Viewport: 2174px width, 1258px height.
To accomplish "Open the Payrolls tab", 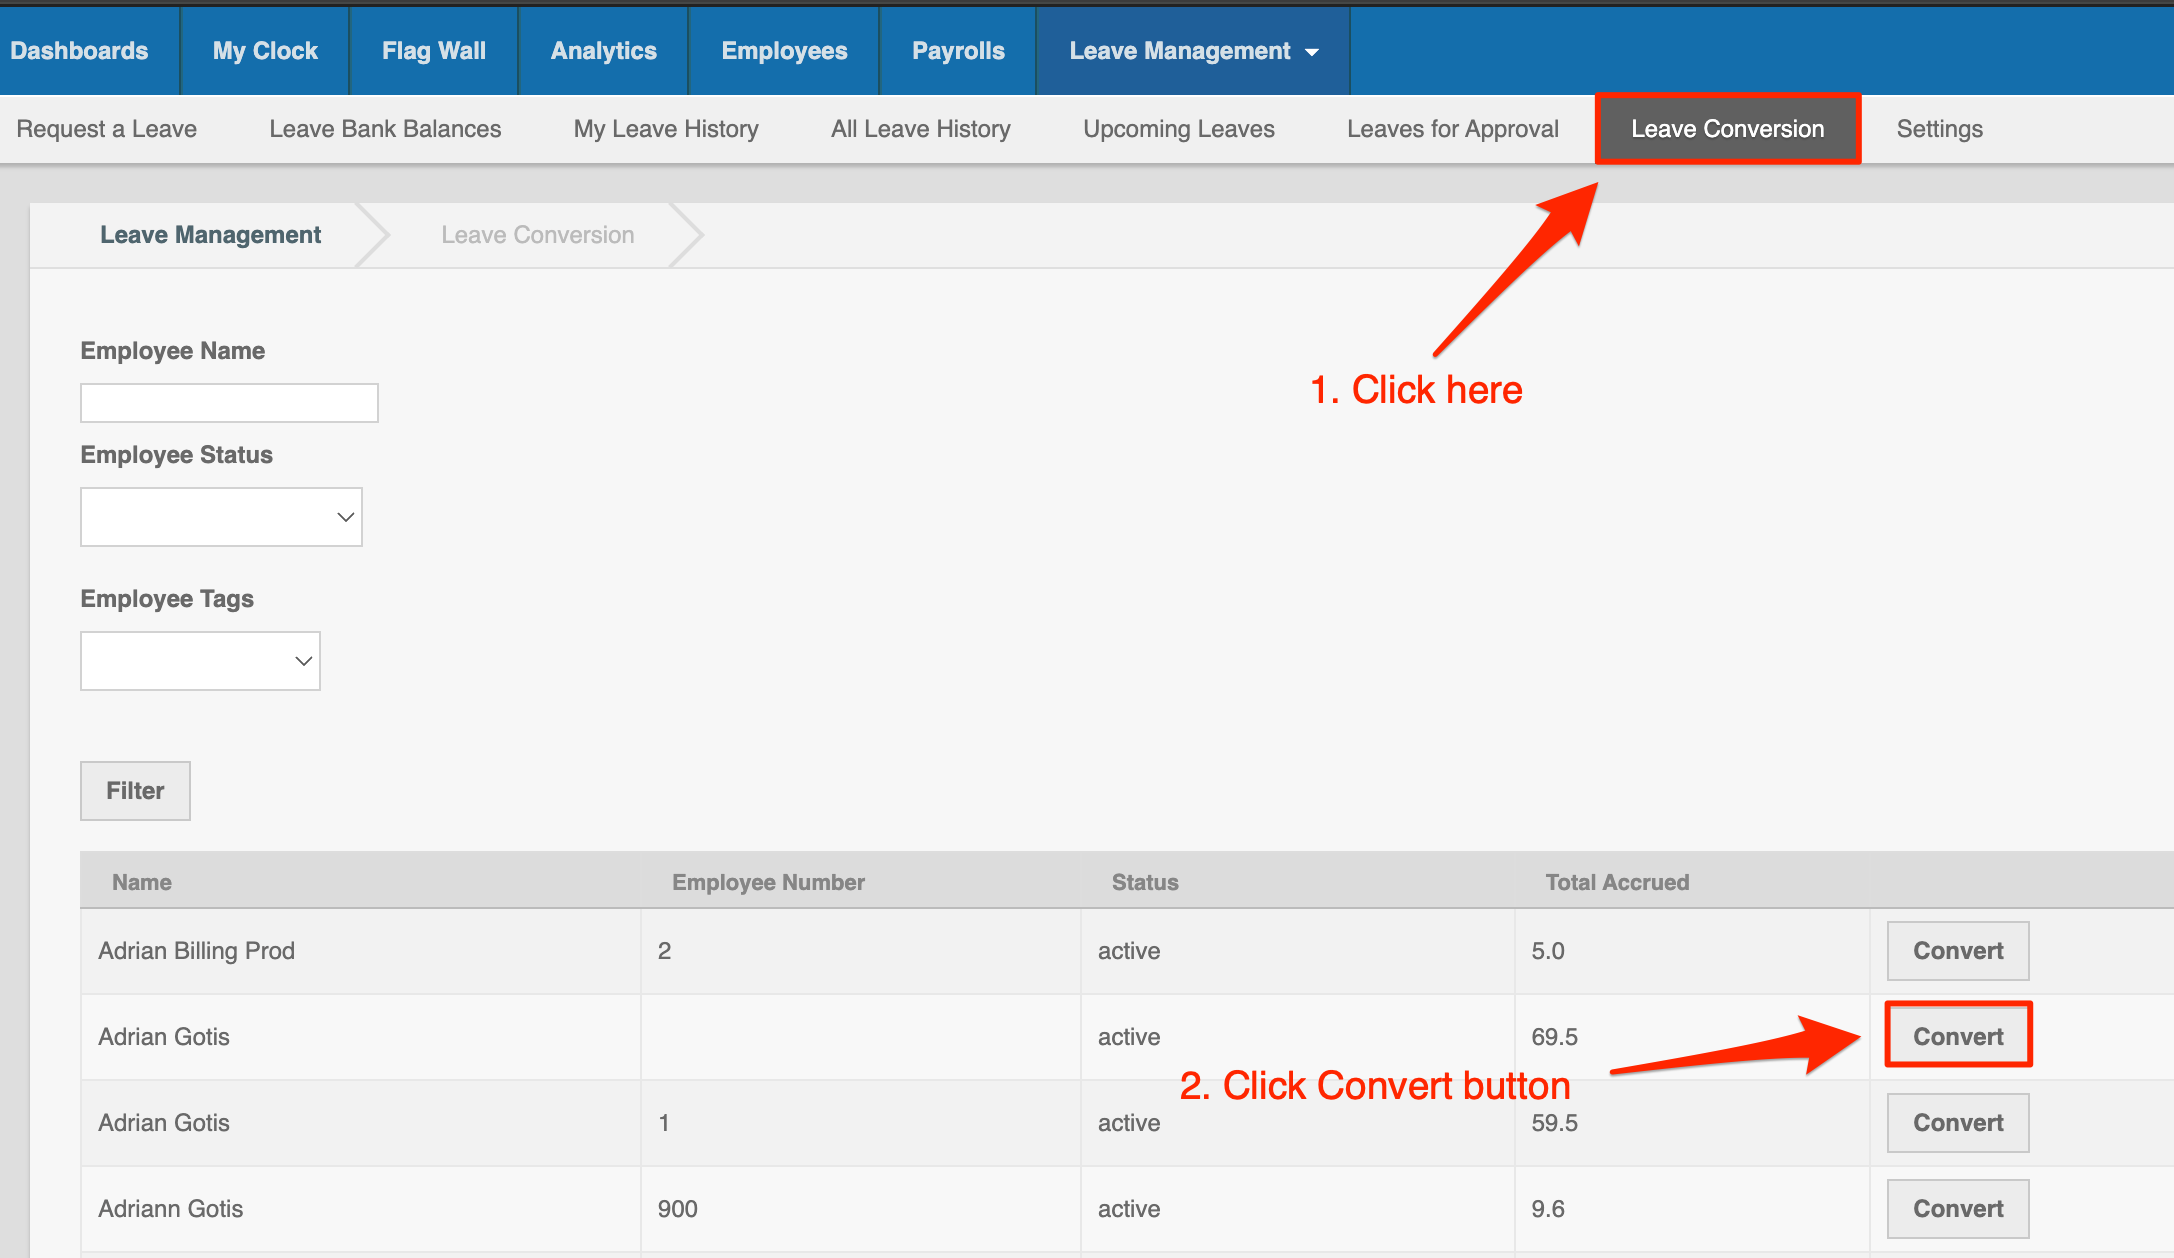I will (957, 51).
